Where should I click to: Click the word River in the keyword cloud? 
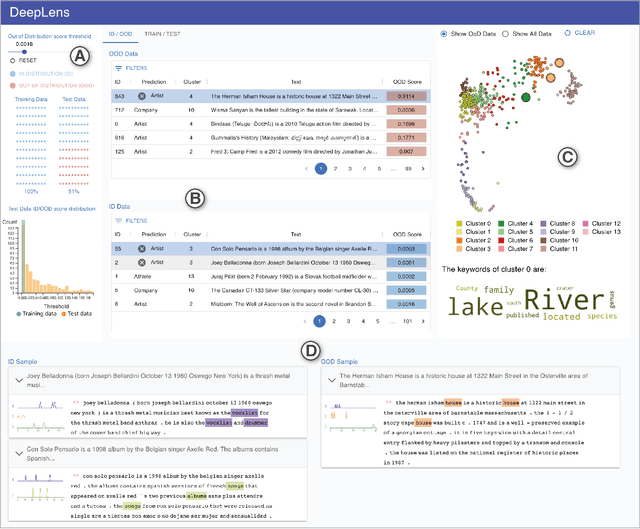click(x=564, y=300)
